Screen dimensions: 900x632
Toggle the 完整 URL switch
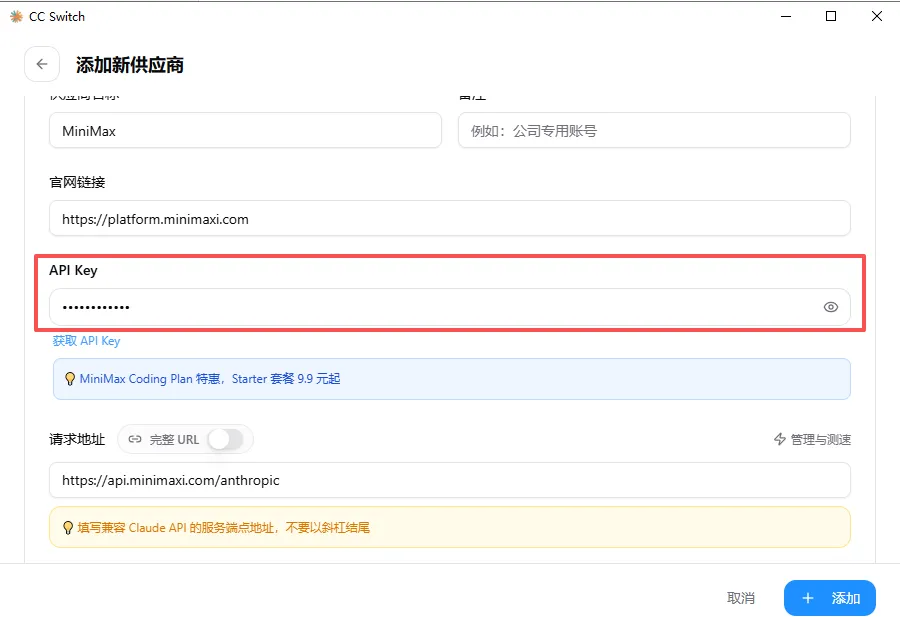pos(226,440)
